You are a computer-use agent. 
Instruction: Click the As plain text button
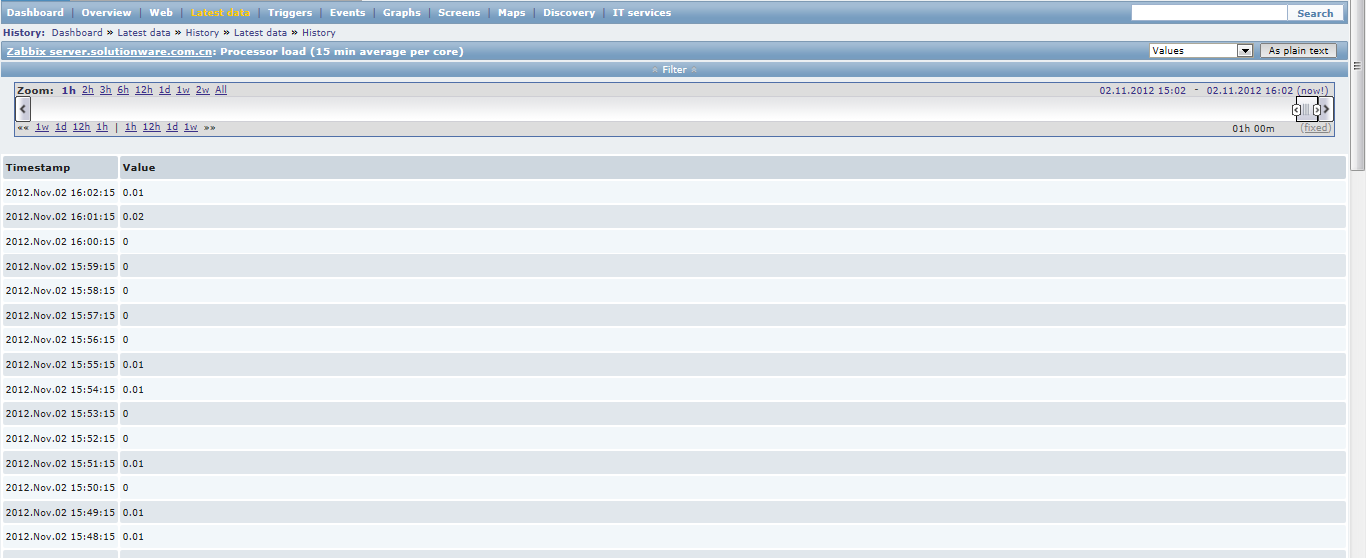[x=1299, y=50]
